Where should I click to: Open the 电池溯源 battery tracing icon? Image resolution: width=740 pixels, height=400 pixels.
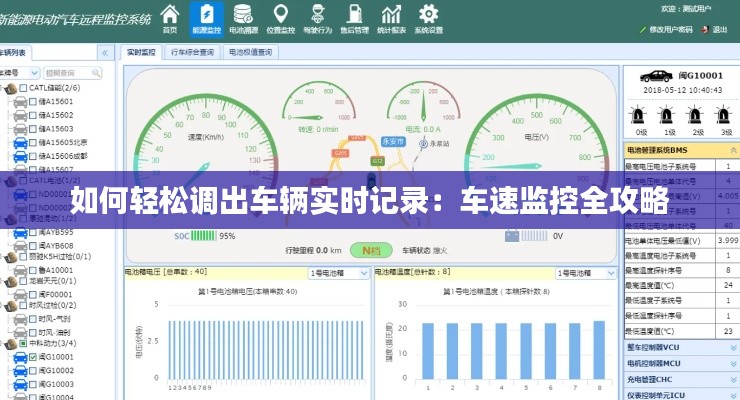click(x=242, y=17)
